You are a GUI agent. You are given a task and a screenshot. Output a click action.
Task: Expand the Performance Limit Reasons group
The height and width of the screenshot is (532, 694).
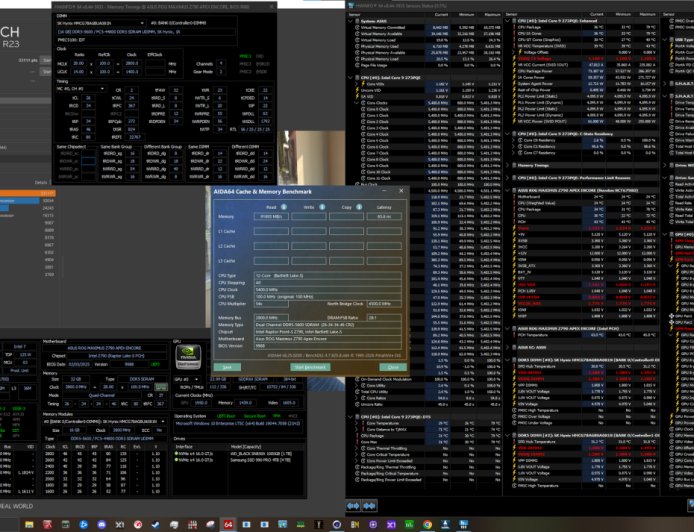507,178
